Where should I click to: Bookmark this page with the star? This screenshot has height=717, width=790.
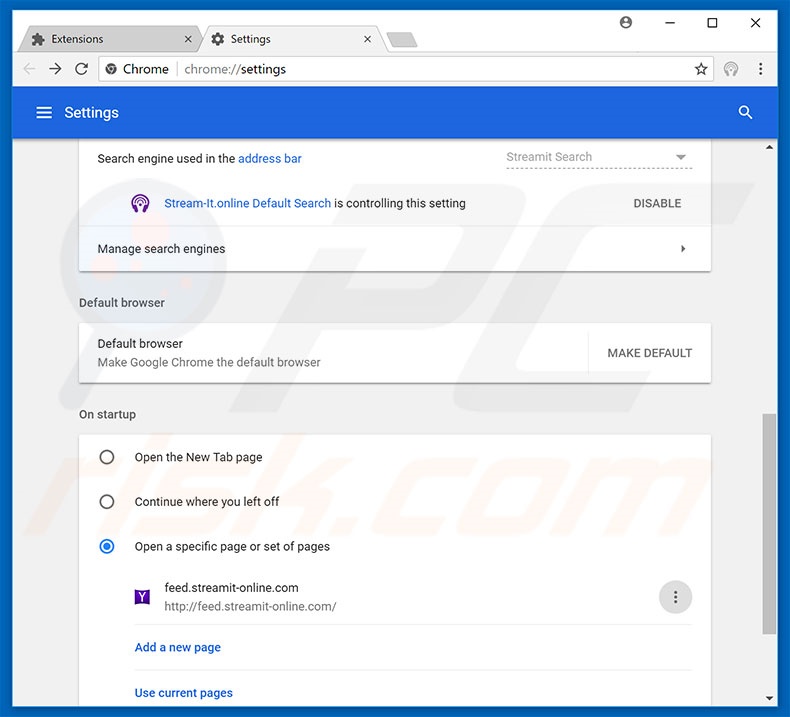(x=701, y=69)
